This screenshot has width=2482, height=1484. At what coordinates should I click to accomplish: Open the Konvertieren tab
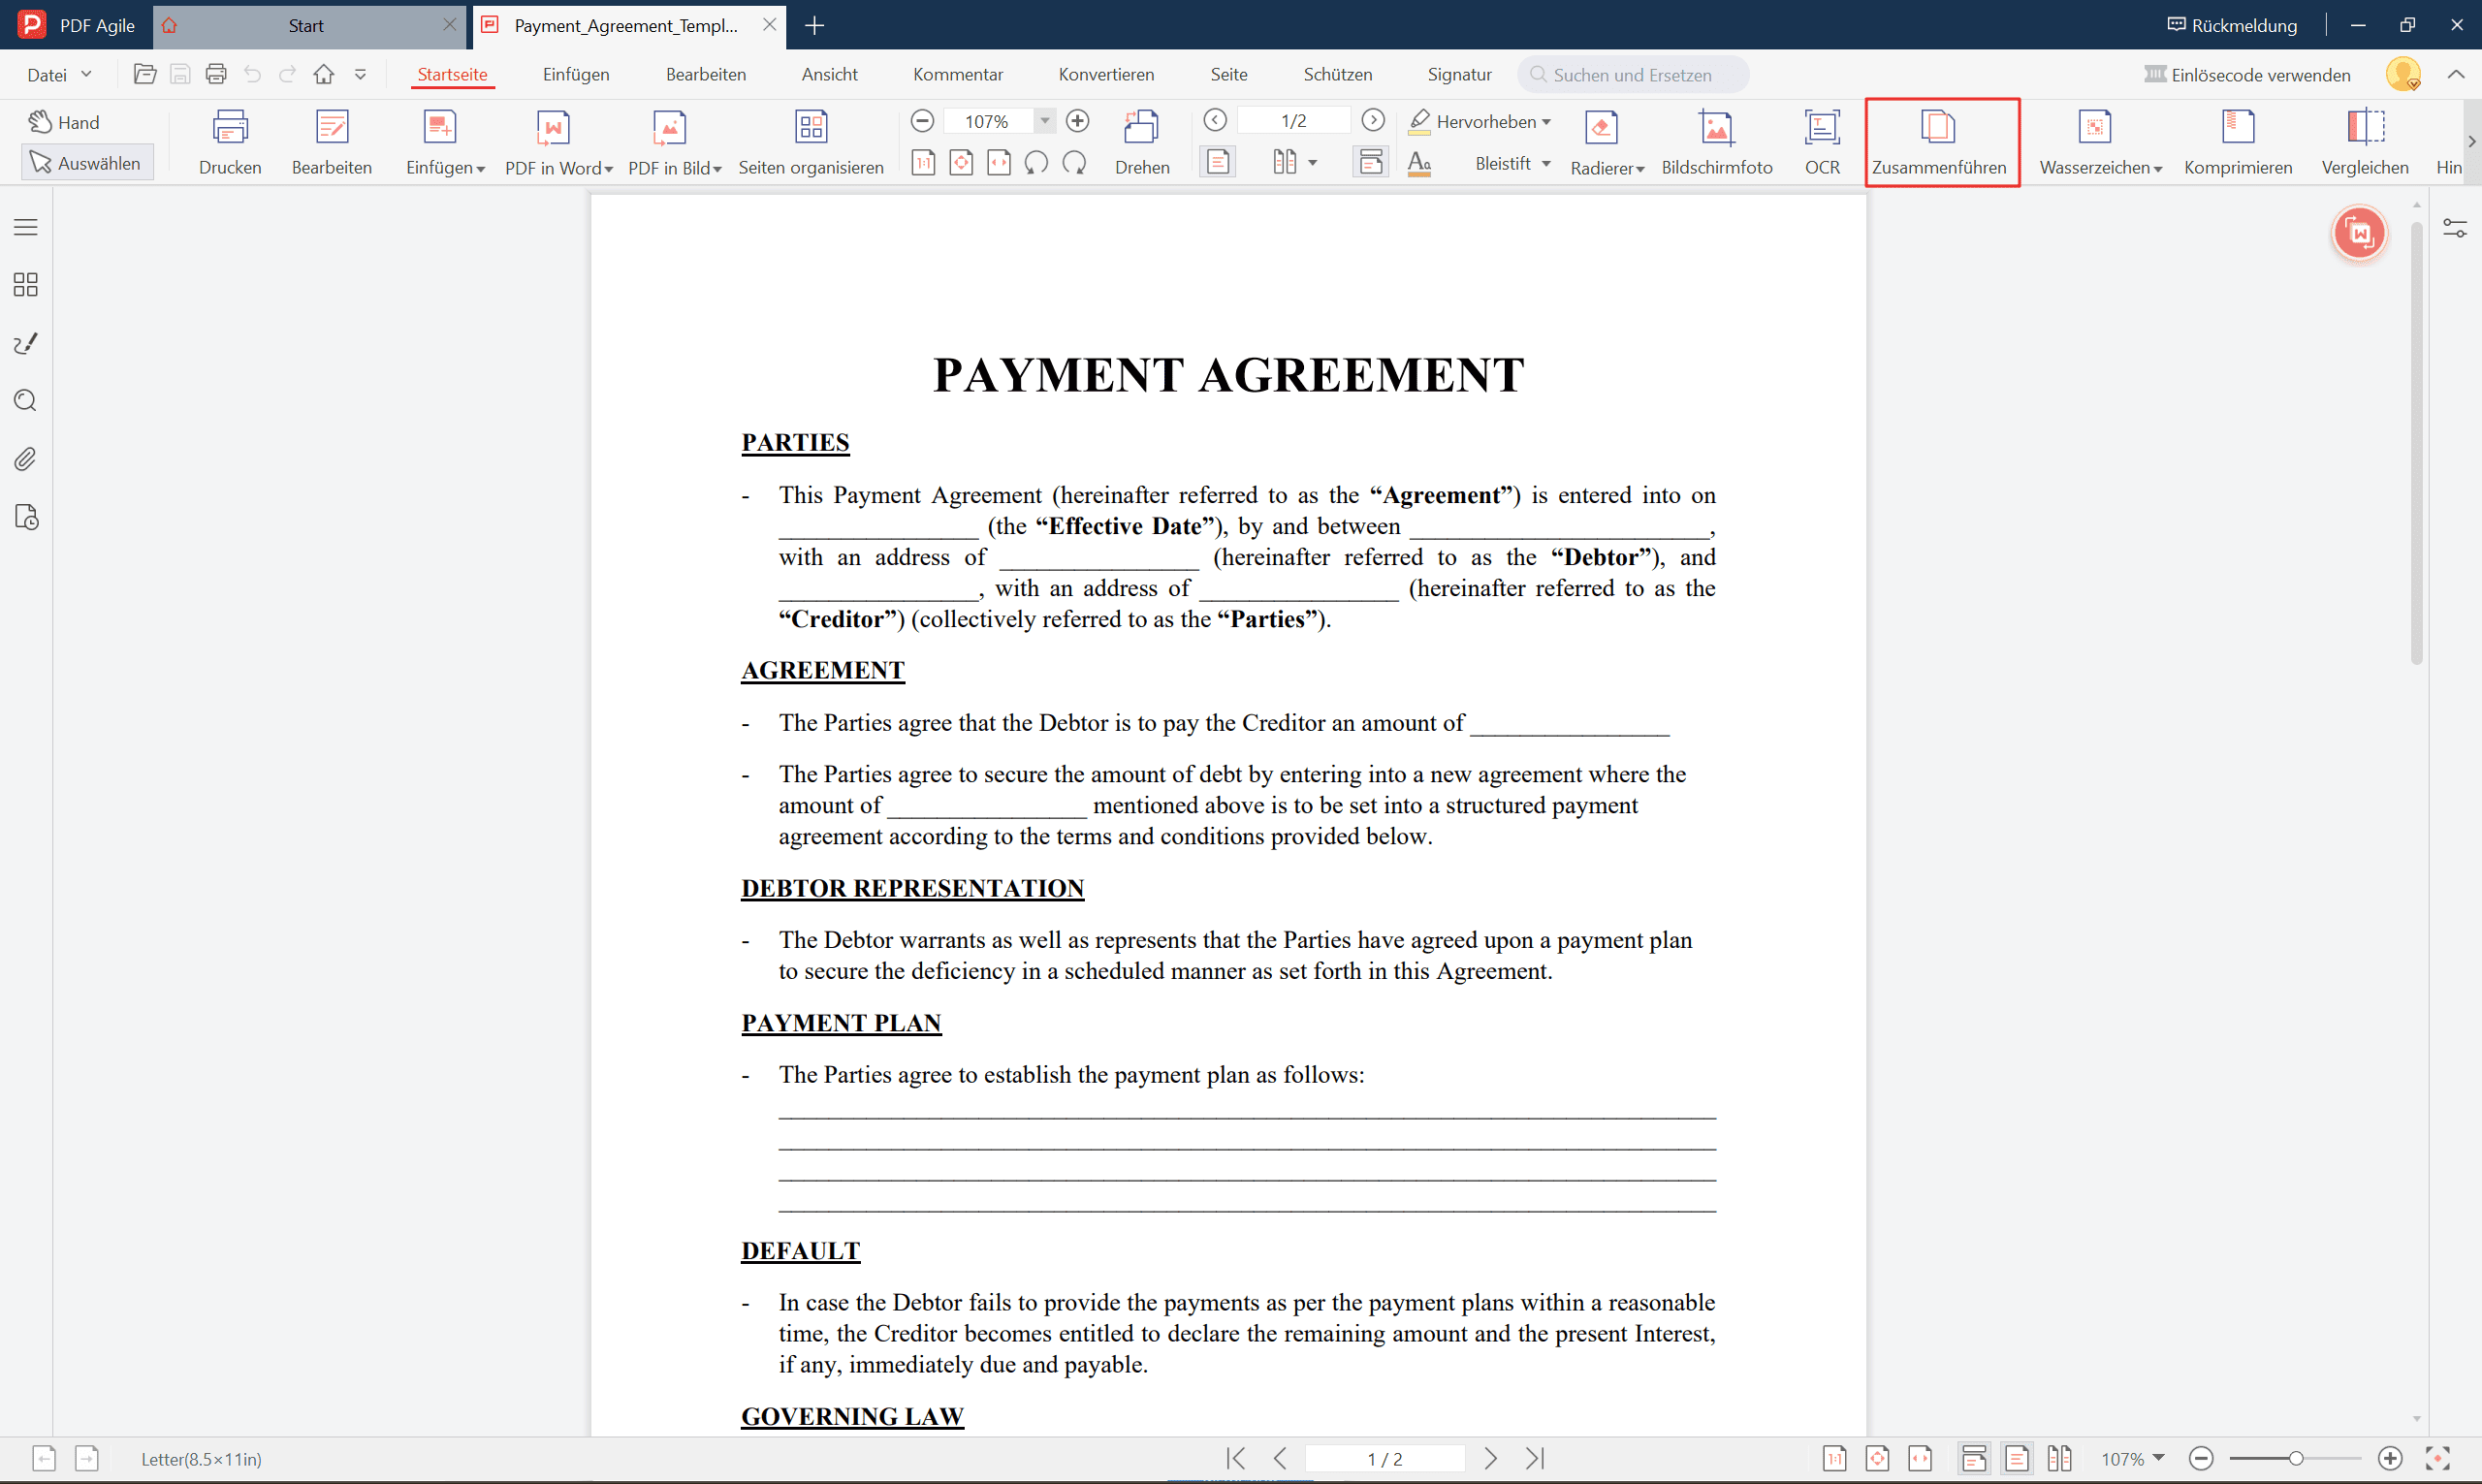pyautogui.click(x=1106, y=74)
